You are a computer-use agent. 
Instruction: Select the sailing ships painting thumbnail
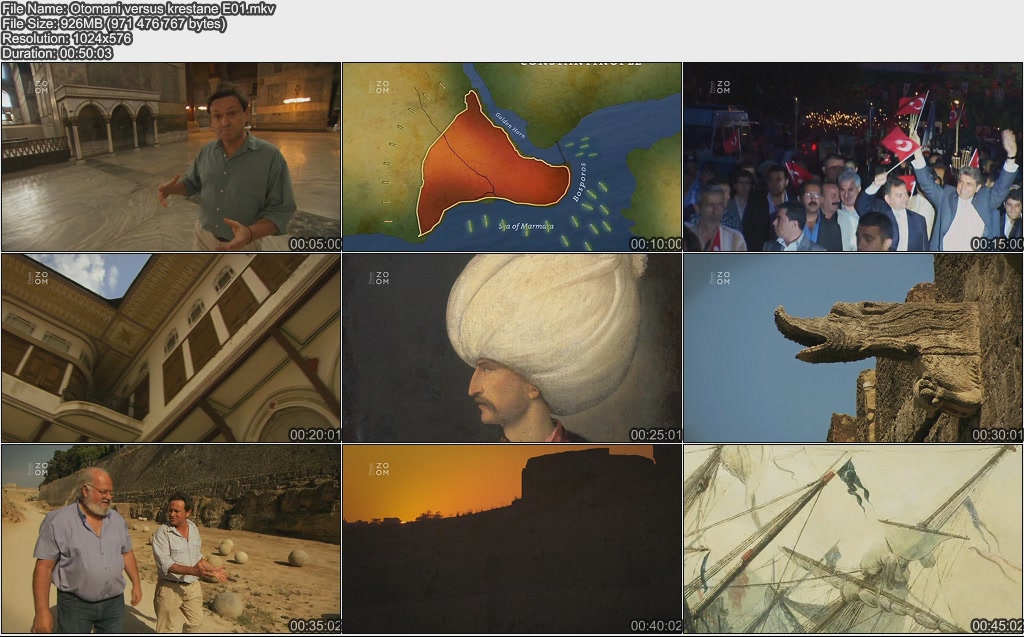pyautogui.click(x=852, y=538)
